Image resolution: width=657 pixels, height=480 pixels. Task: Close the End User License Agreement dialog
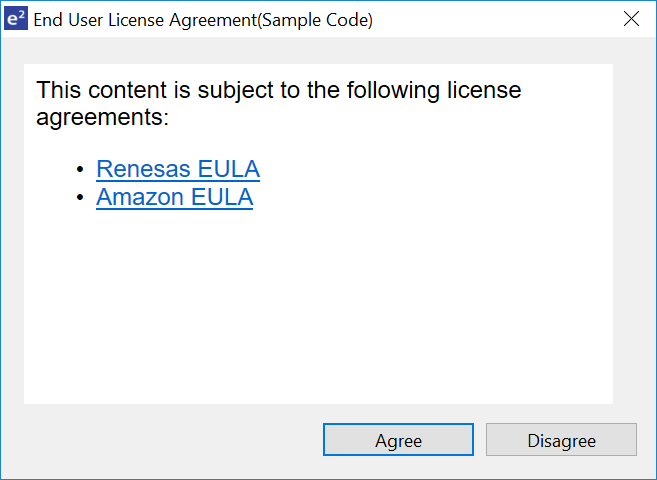631,19
